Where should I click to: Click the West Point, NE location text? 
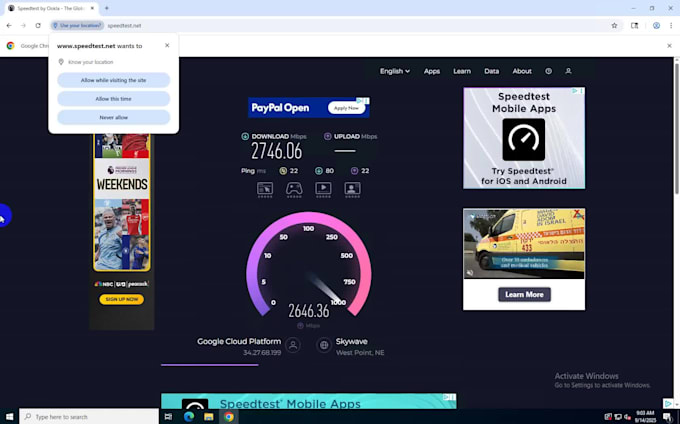coord(360,353)
